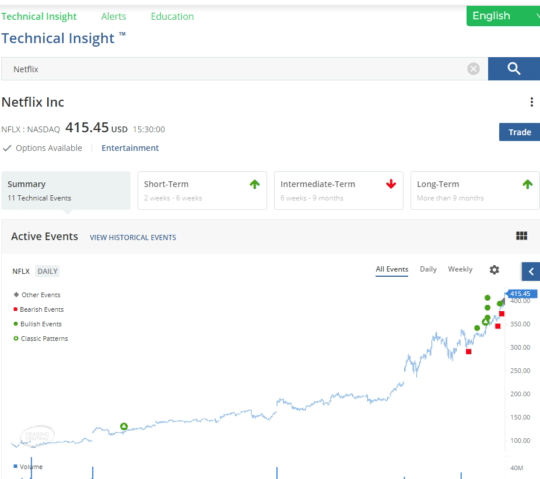The width and height of the screenshot is (540, 479).
Task: Click the 415.45 price label on axis
Action: point(522,294)
